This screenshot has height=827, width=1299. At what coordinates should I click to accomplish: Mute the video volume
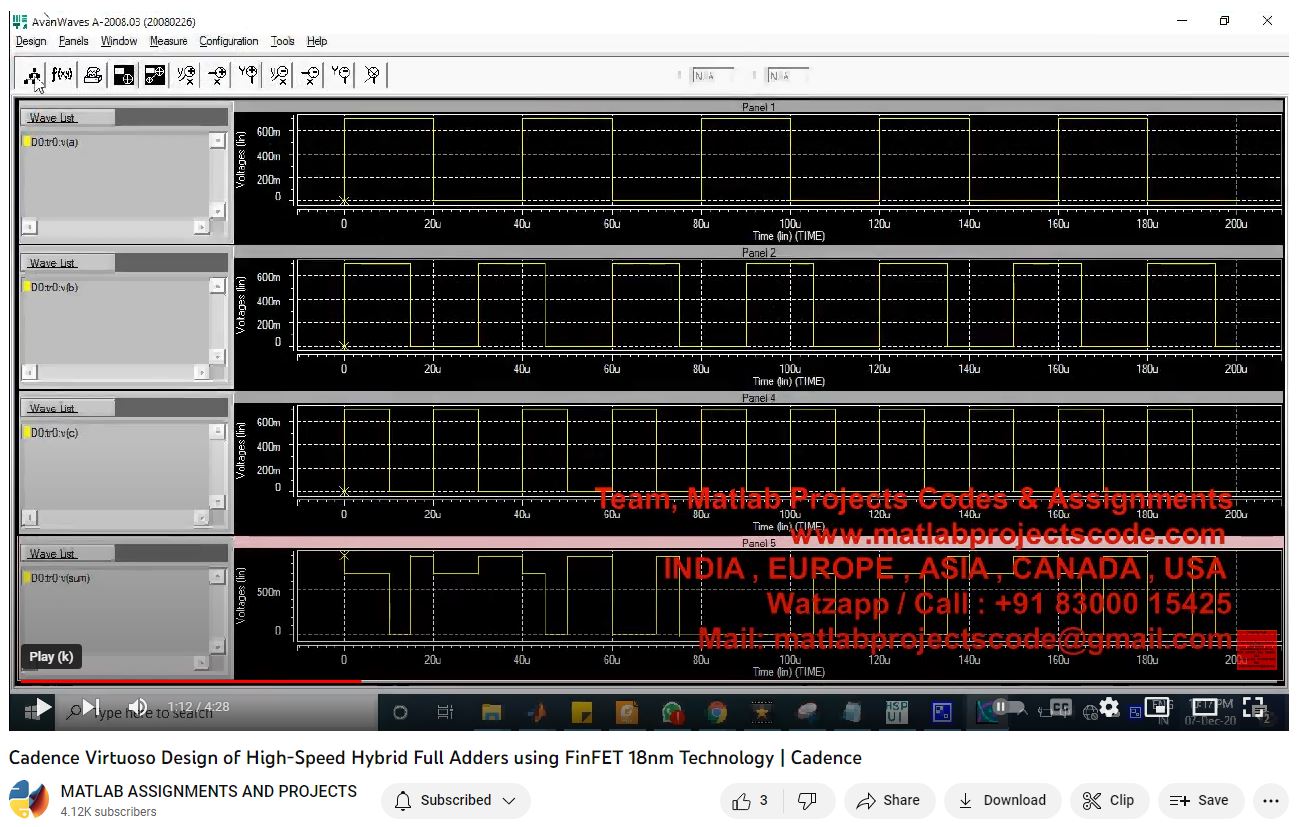pos(139,707)
